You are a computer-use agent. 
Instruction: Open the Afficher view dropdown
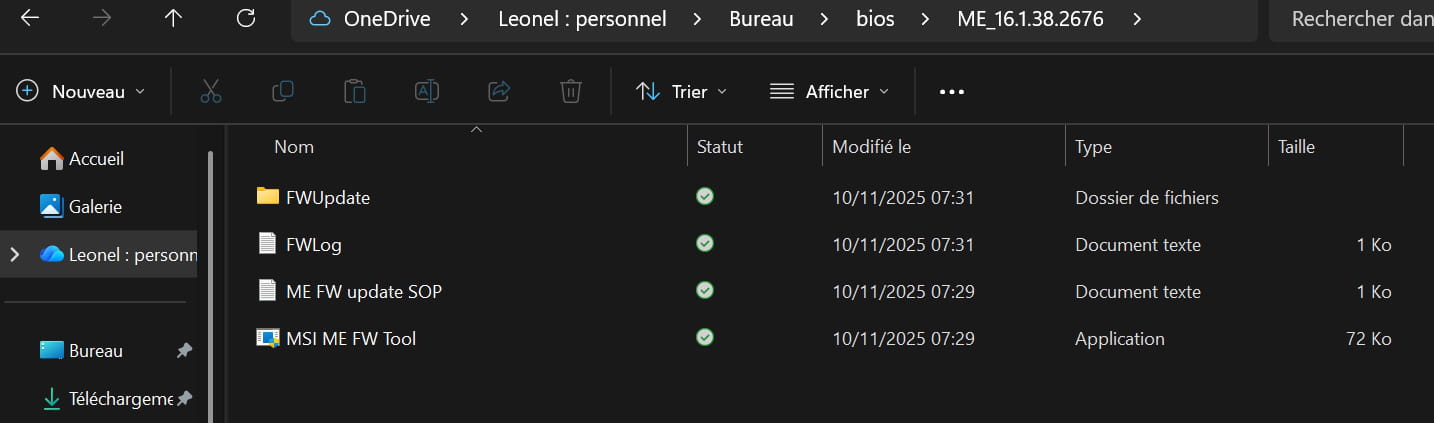point(829,92)
